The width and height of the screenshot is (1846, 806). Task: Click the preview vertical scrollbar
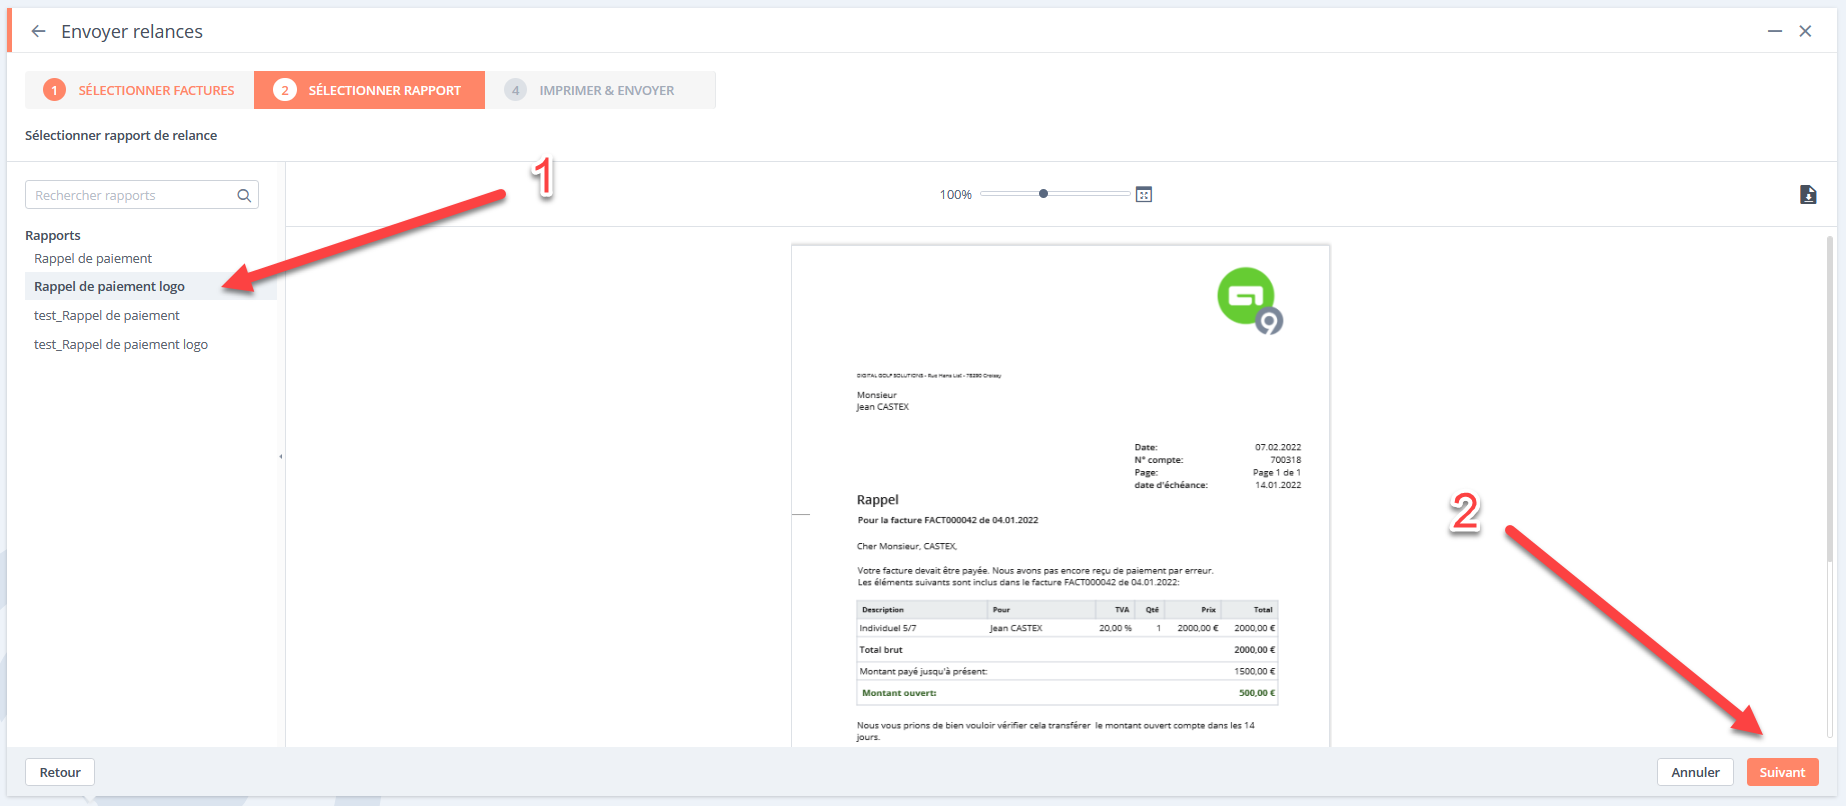coord(1830,400)
